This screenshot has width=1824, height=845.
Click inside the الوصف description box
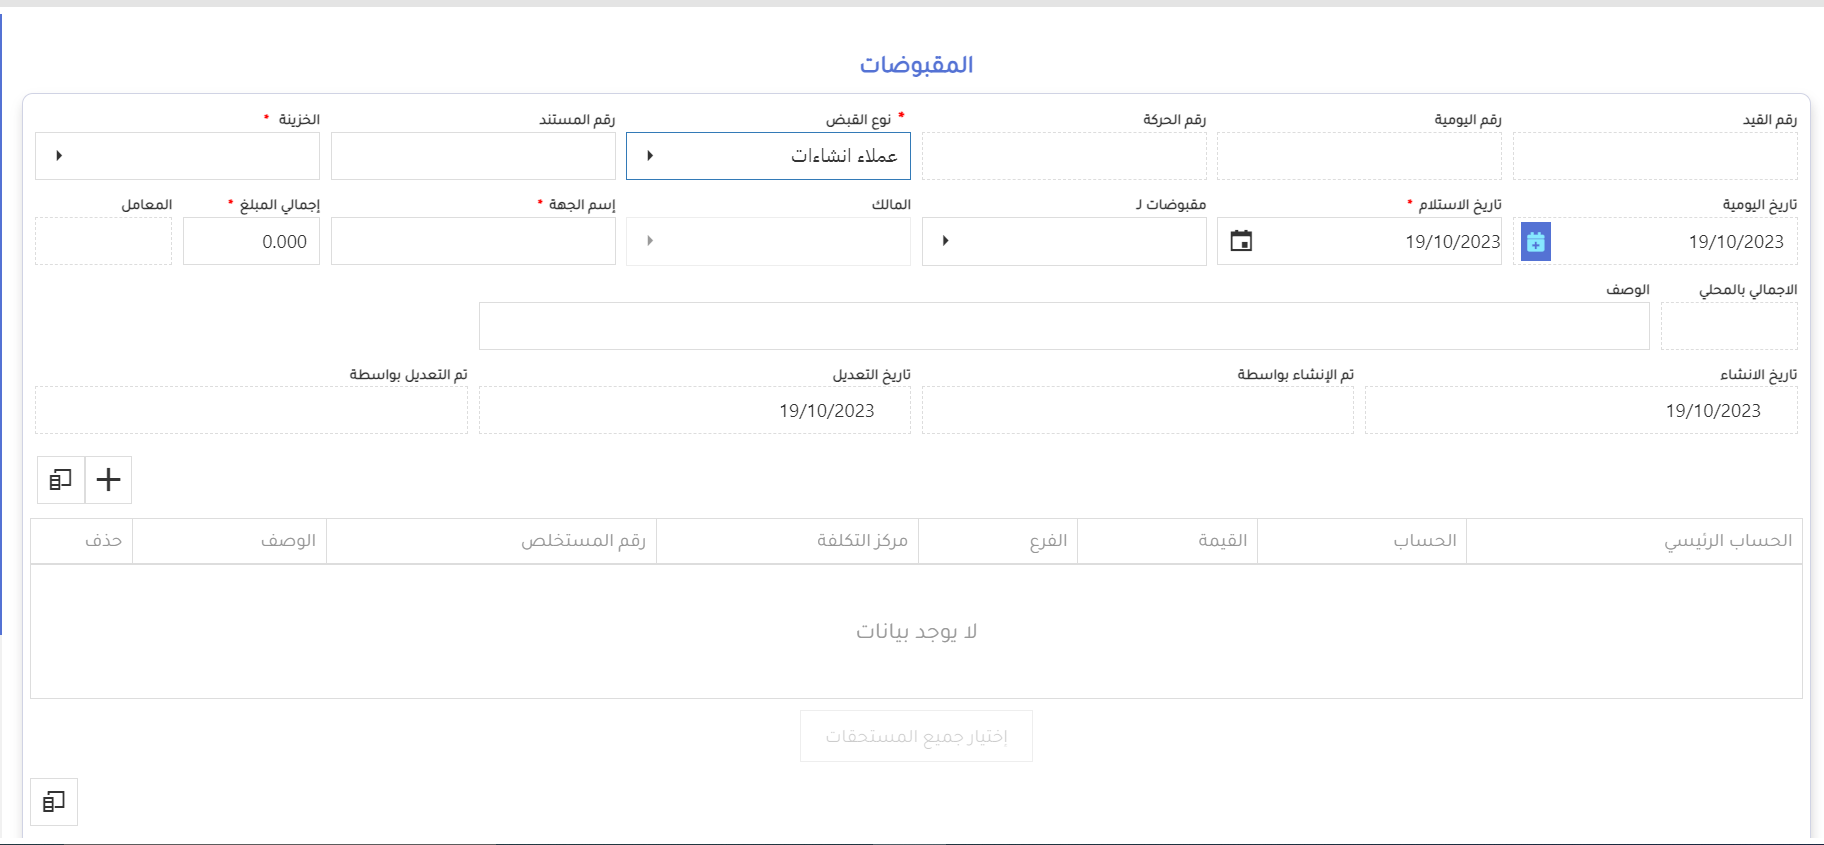point(1063,326)
